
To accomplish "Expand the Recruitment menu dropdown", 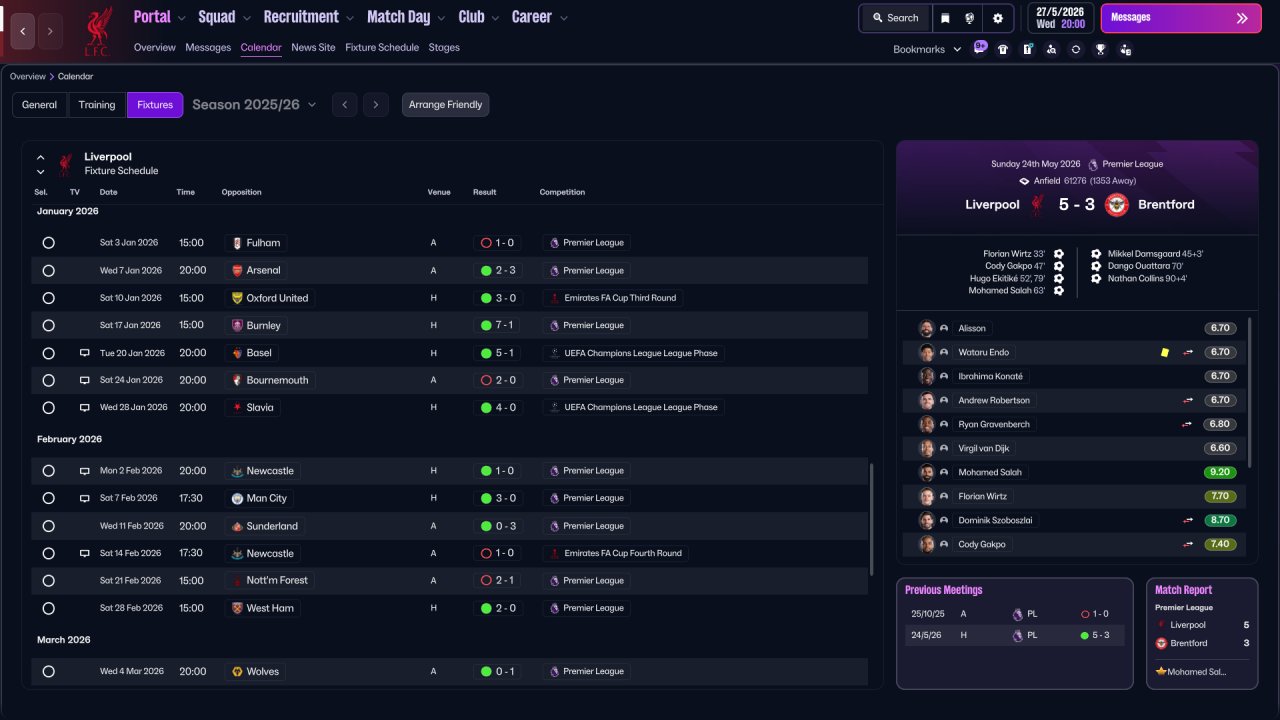I will [x=349, y=18].
